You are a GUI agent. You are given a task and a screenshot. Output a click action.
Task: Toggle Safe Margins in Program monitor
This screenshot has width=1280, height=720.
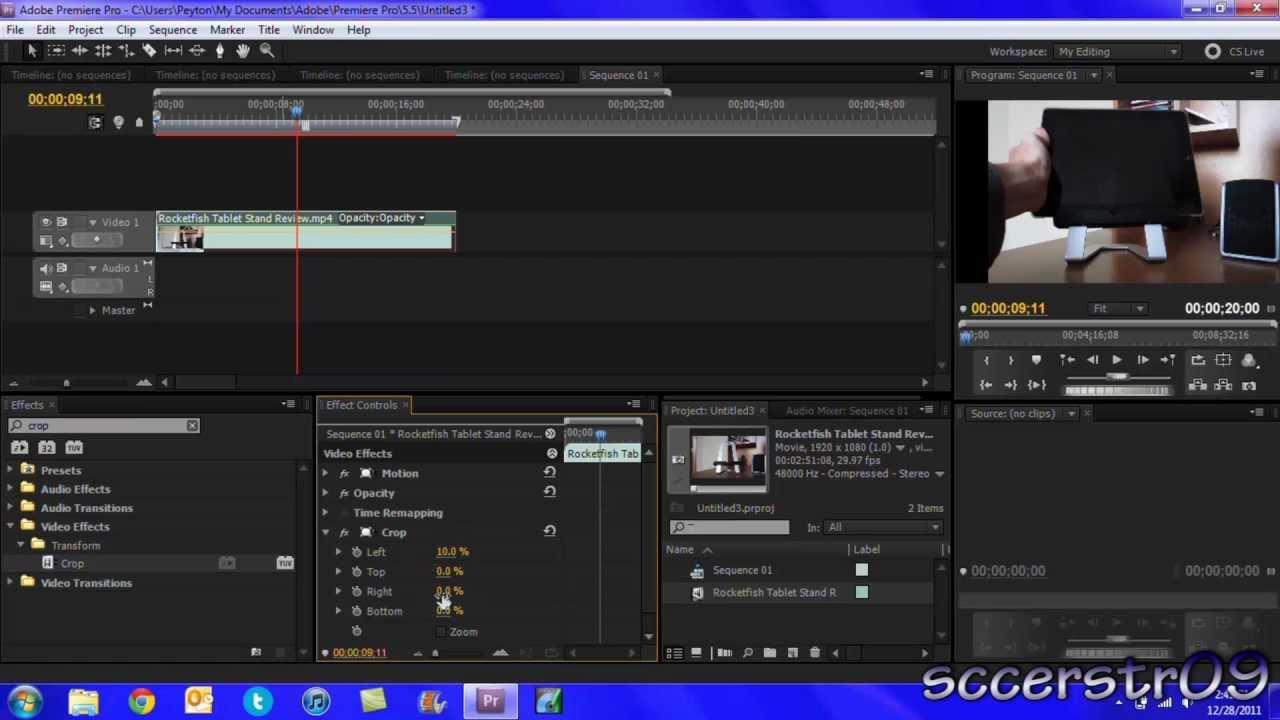(x=1223, y=360)
